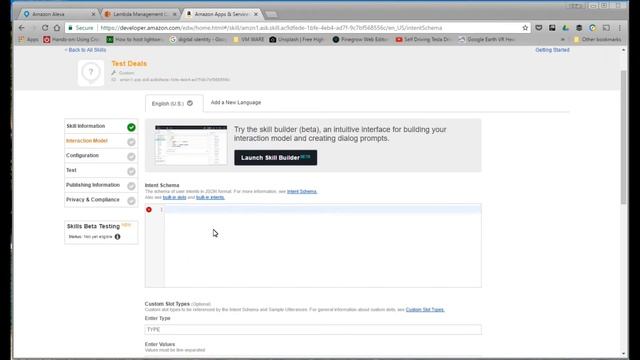
Task: Open the Self Driving Tesla YouTube bookmark
Action: click(423, 40)
